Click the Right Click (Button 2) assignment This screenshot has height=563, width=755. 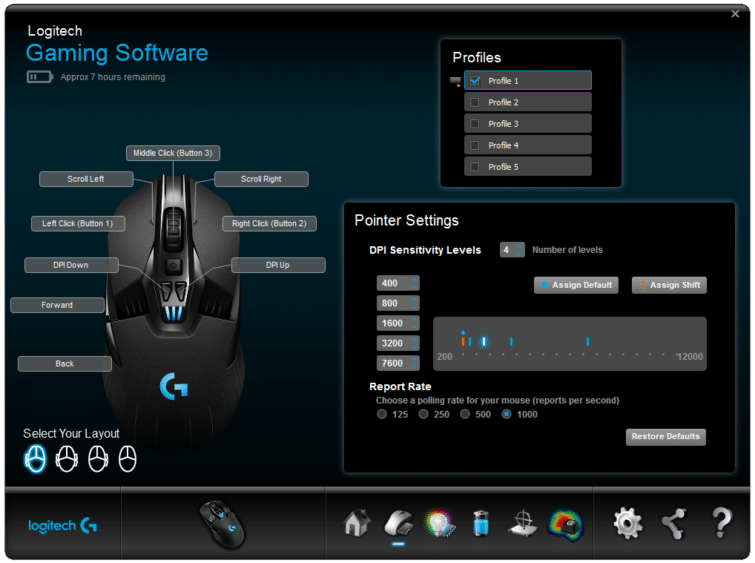pyautogui.click(x=269, y=224)
